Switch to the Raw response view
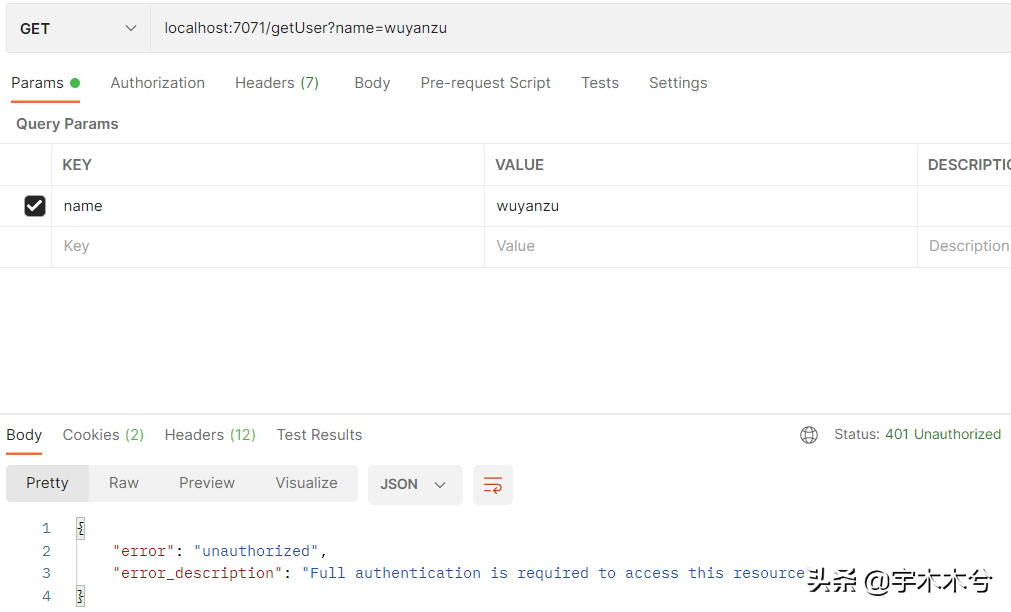The height and width of the screenshot is (612, 1011). 123,483
